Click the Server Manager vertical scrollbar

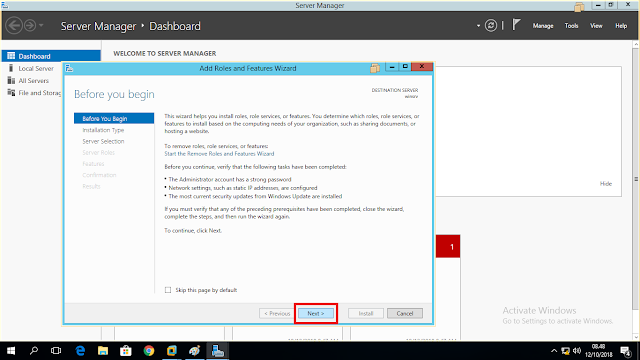[636, 180]
